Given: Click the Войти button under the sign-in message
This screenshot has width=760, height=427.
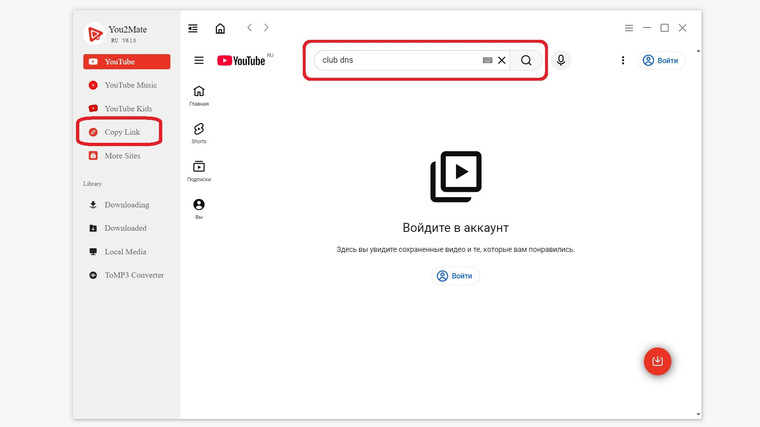Looking at the screenshot, I should pyautogui.click(x=455, y=276).
